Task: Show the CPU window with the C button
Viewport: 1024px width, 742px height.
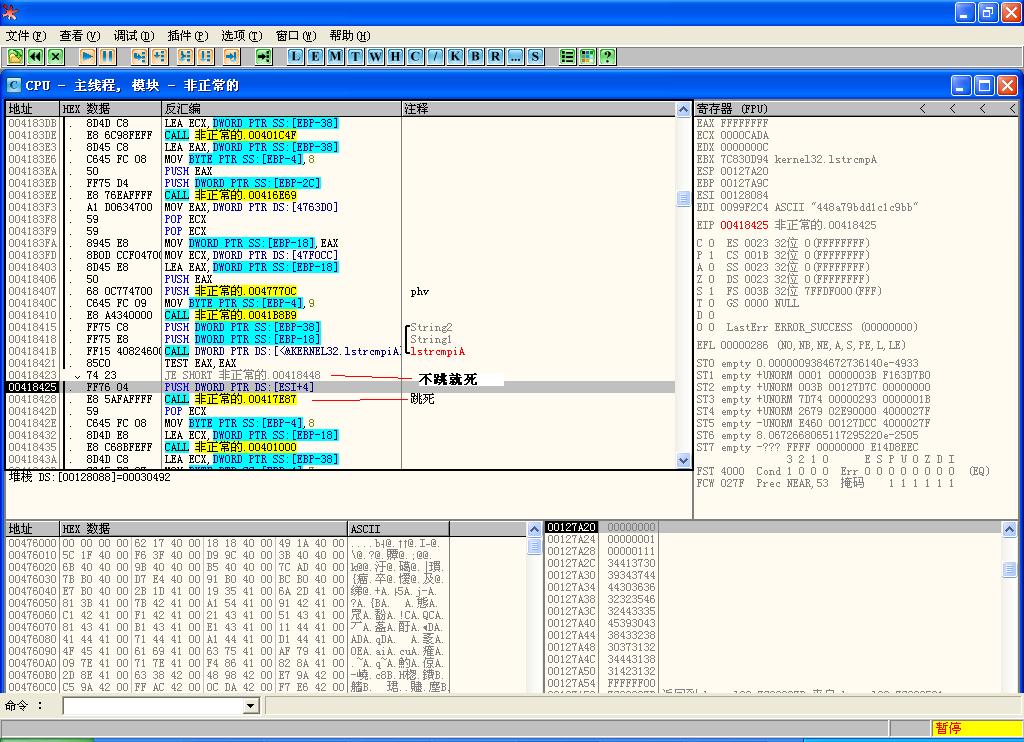Action: tap(415, 57)
